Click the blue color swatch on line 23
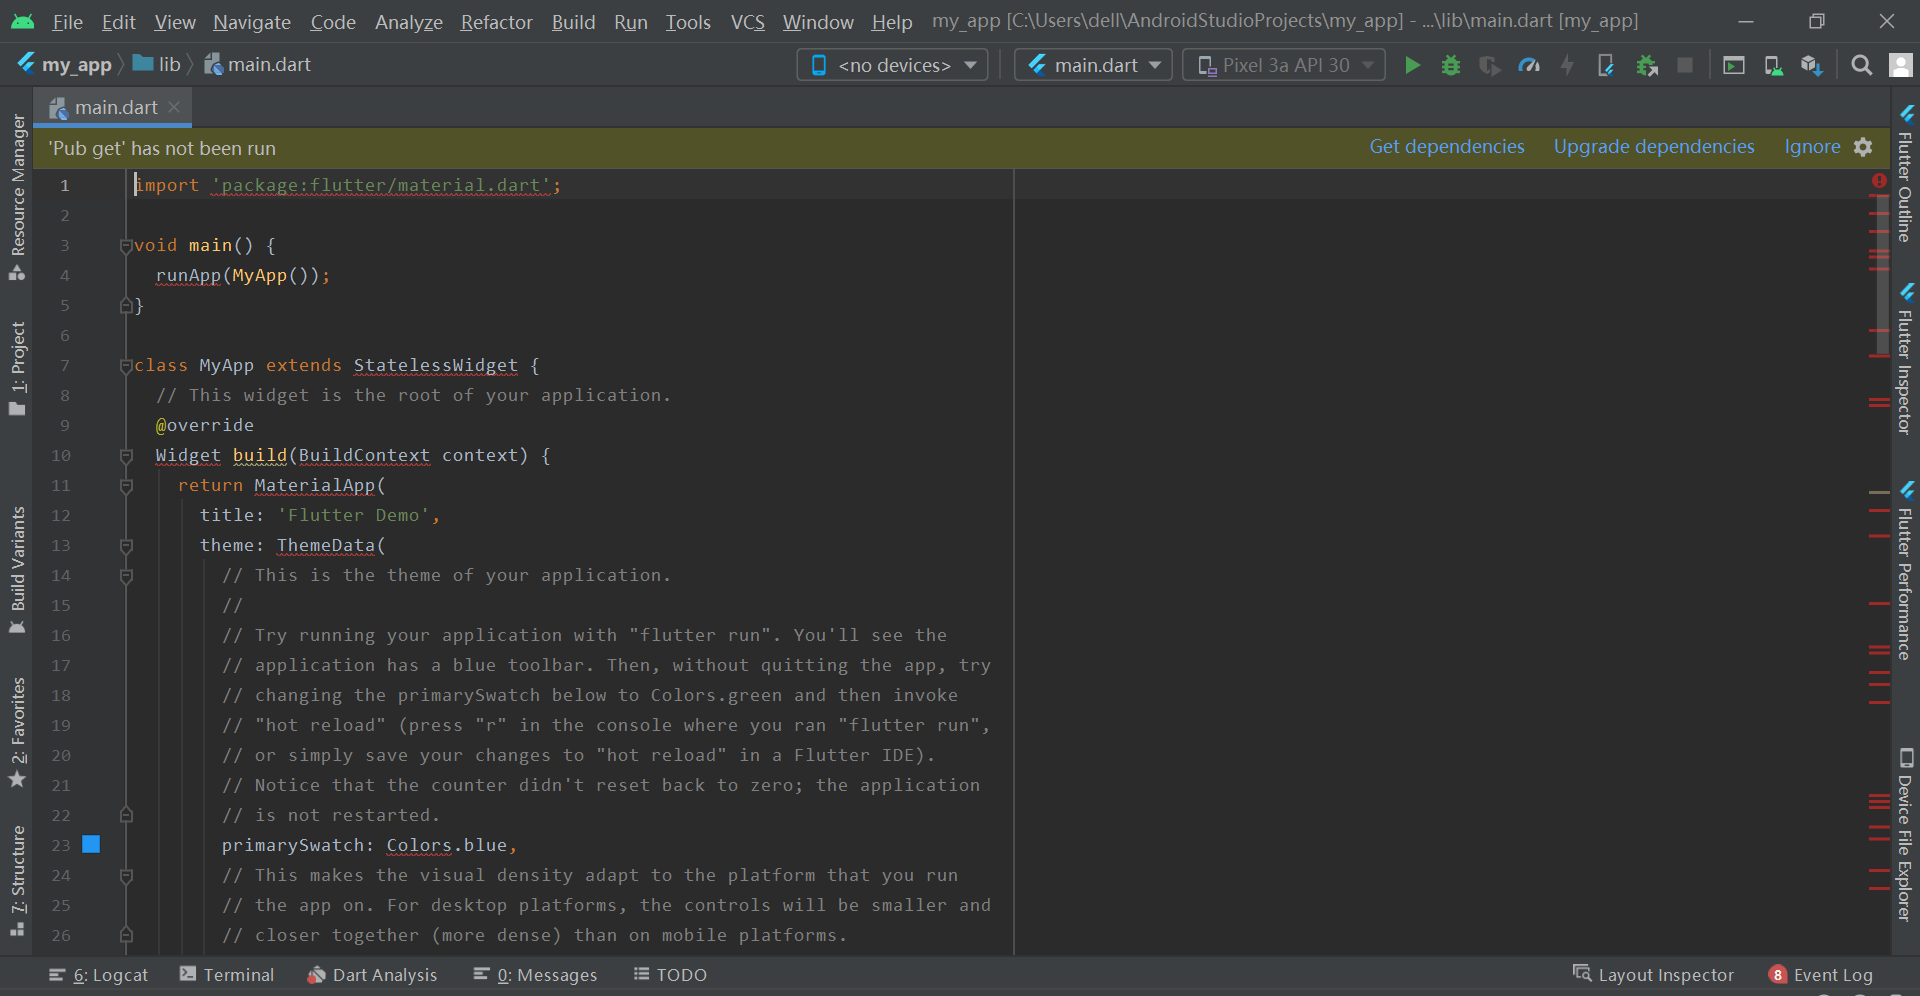 click(91, 844)
